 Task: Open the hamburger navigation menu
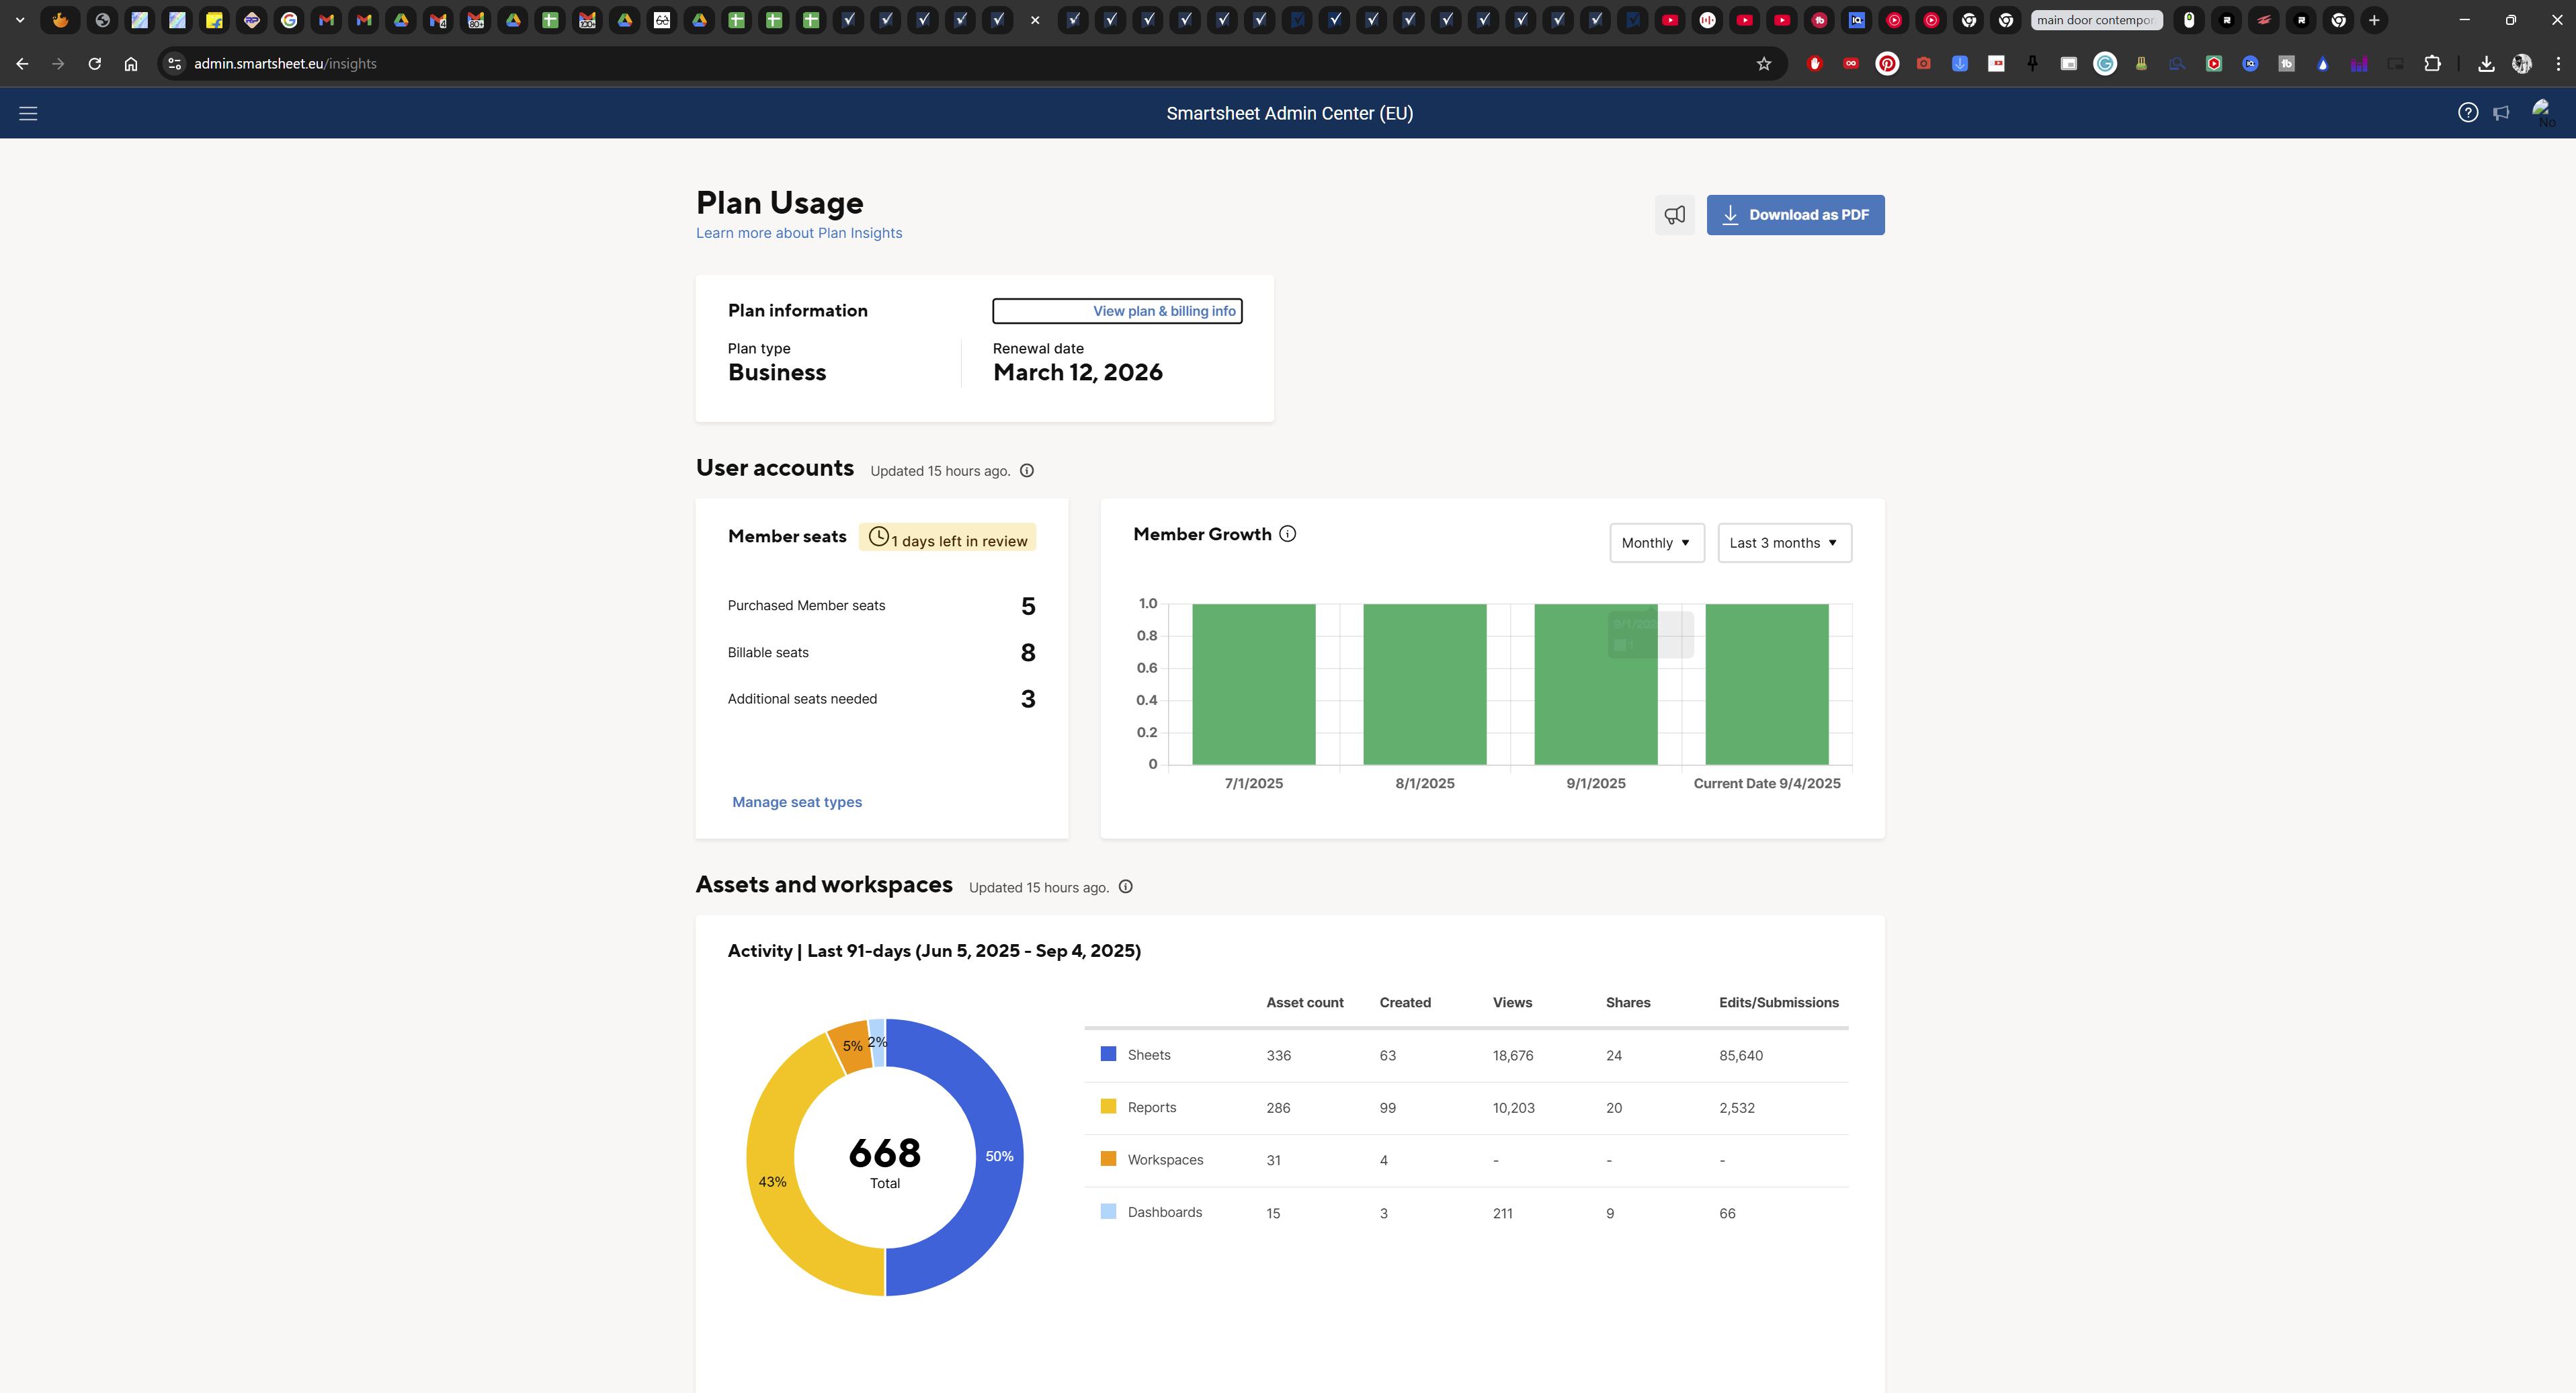pos(28,113)
